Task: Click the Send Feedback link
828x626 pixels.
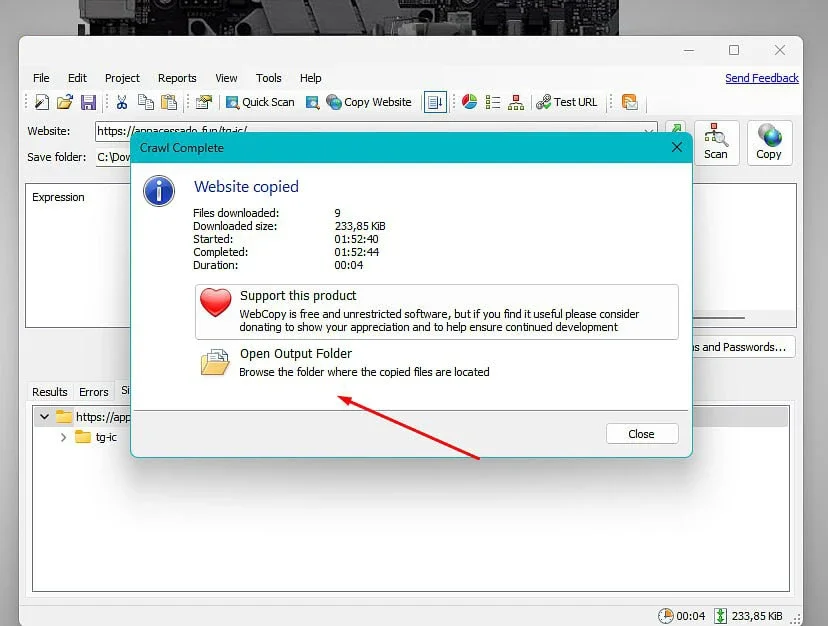Action: pos(761,78)
